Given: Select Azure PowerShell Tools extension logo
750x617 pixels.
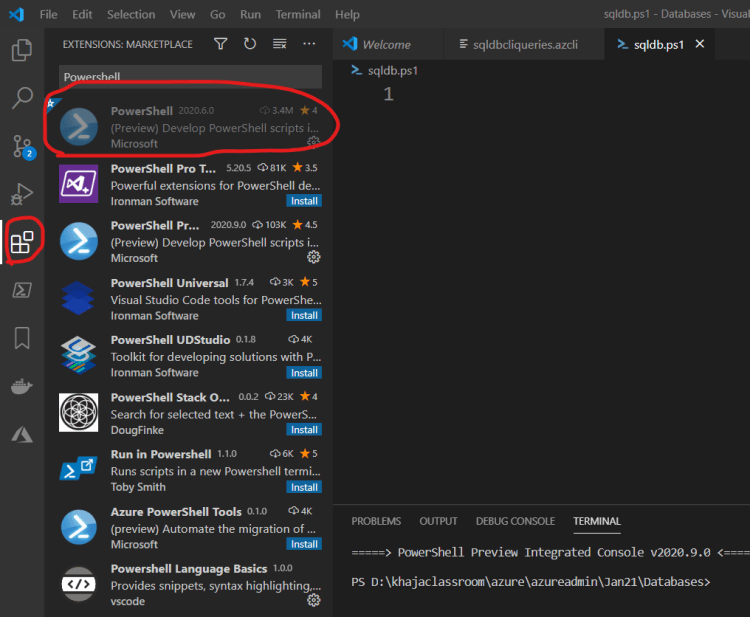Looking at the screenshot, I should 78,527.
